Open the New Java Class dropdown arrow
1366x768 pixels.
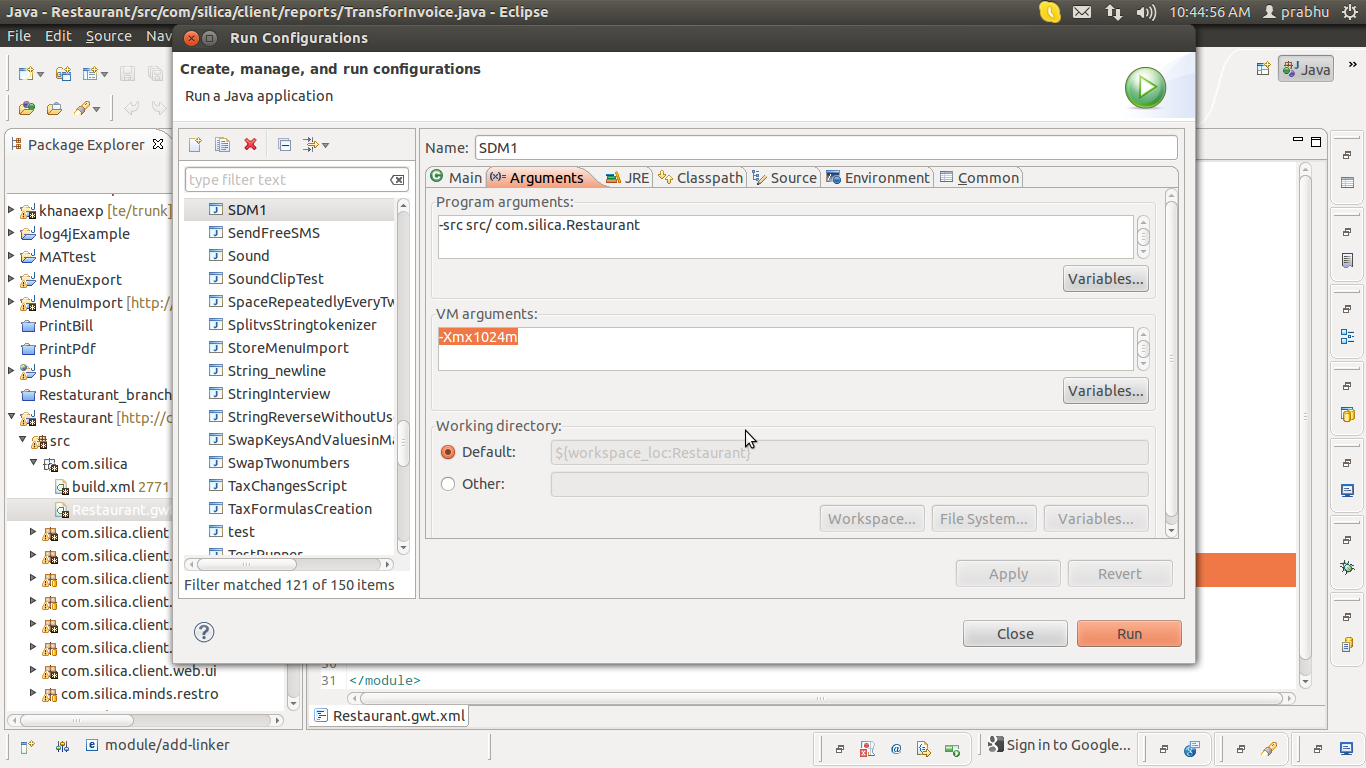point(104,74)
